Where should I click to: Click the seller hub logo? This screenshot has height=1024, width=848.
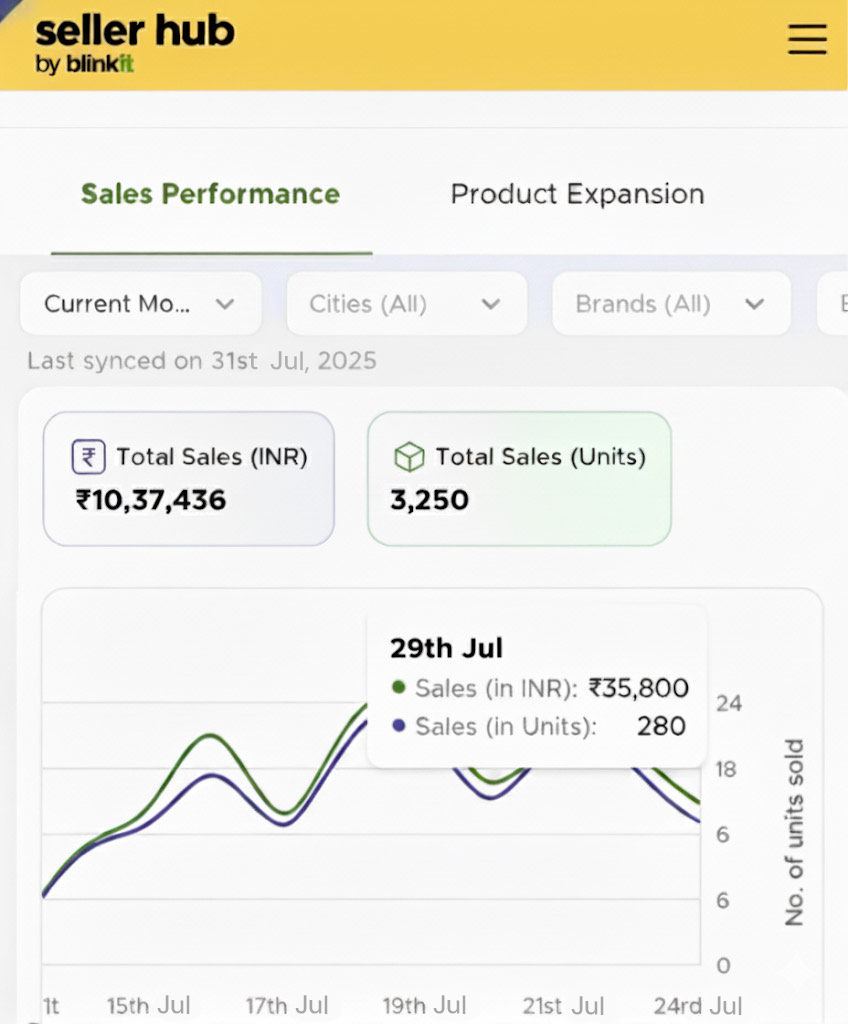coord(134,44)
